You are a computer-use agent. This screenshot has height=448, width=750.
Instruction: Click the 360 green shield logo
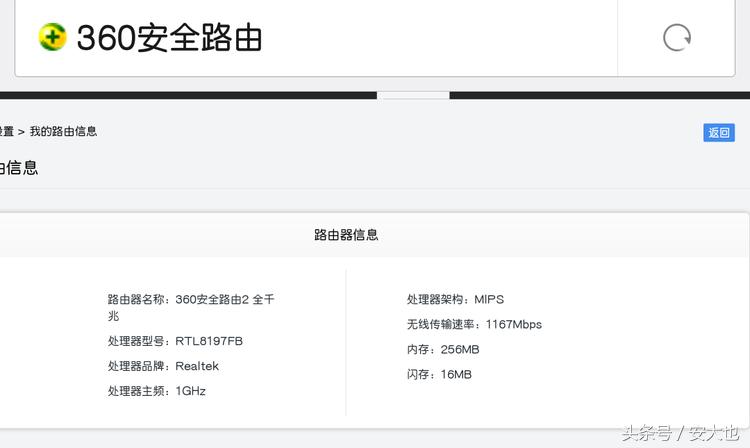(52, 36)
